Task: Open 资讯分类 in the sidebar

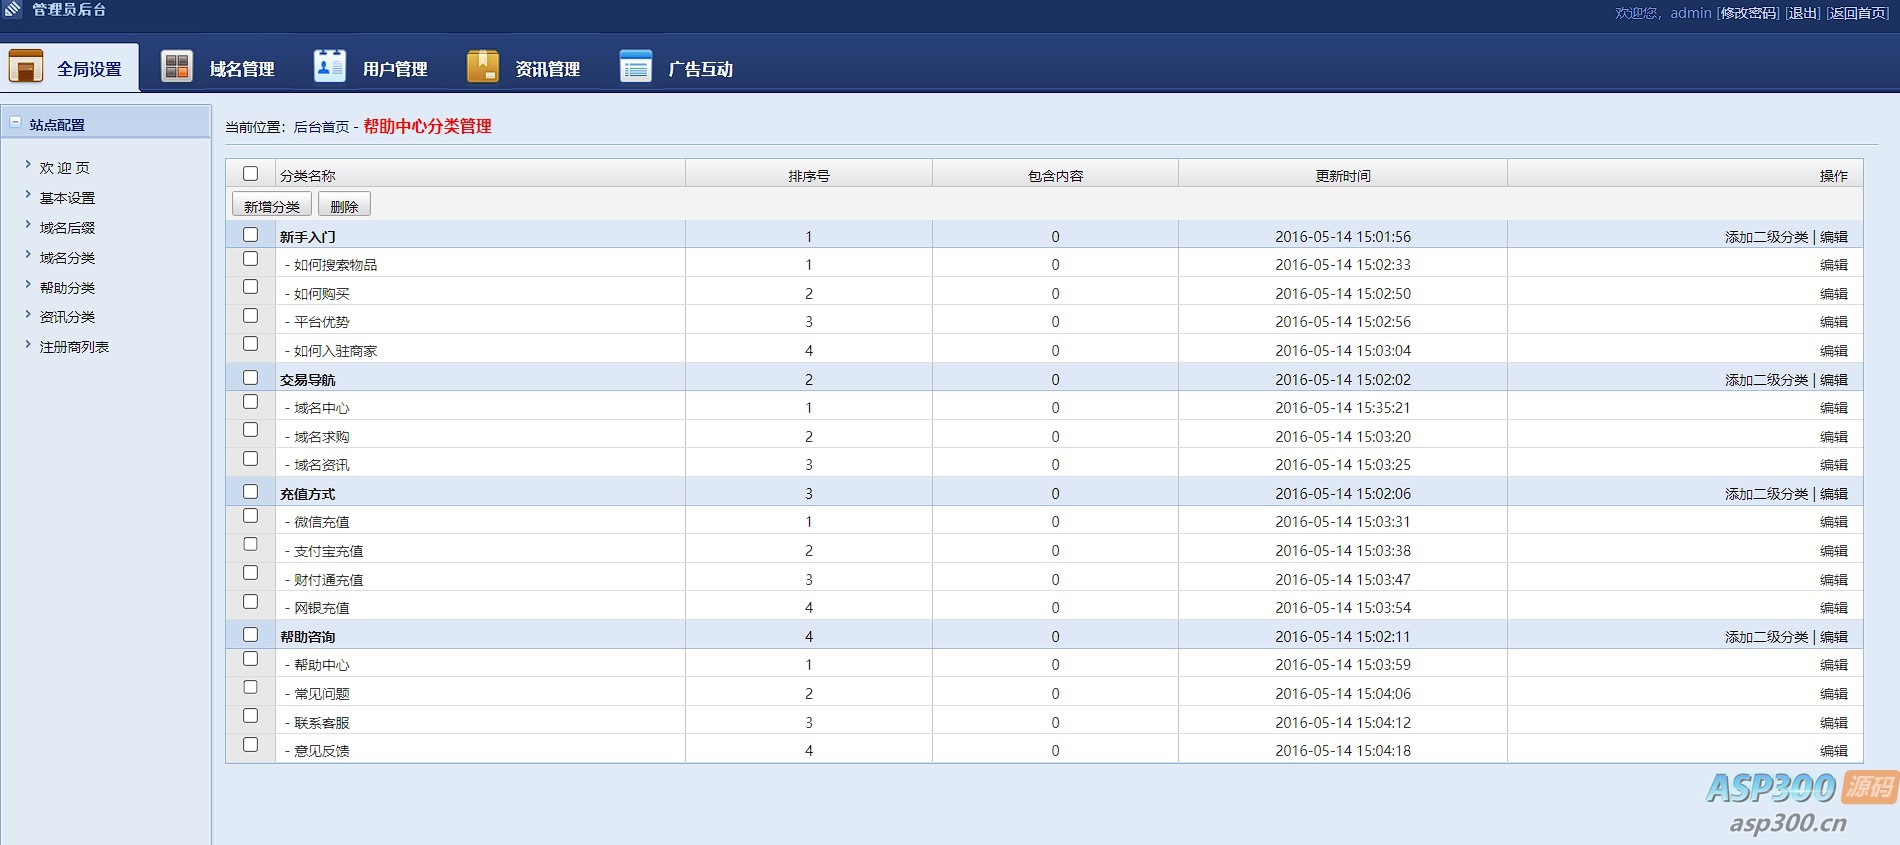Action: [x=67, y=317]
